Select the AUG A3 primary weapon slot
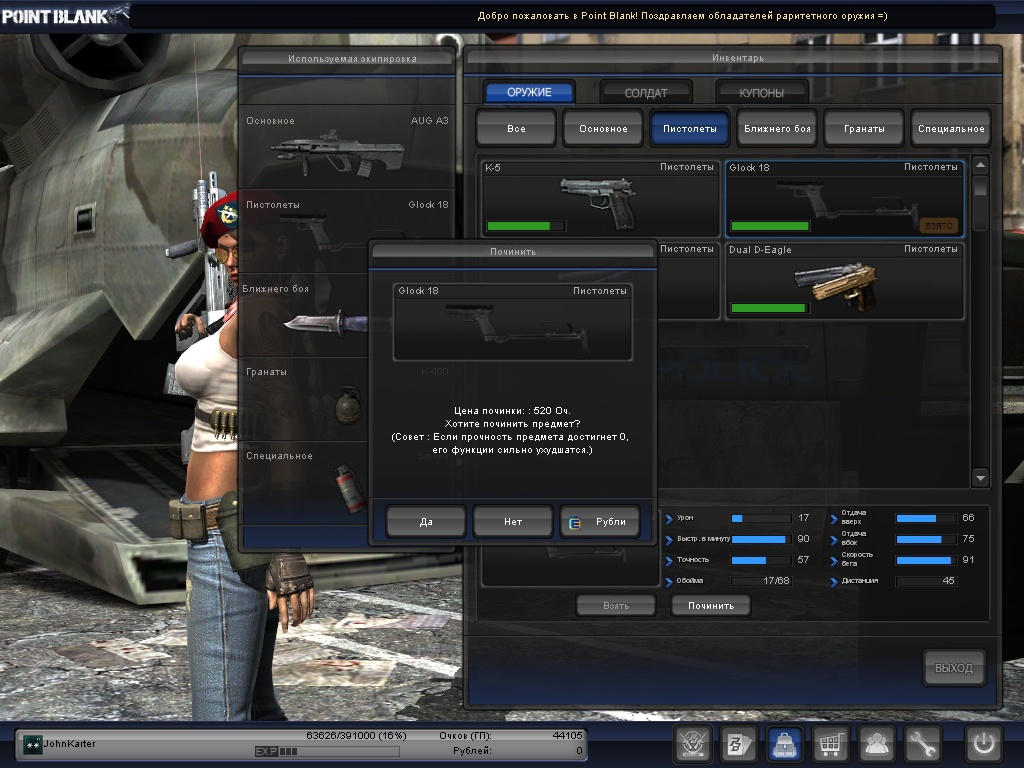The image size is (1024, 768). click(347, 148)
